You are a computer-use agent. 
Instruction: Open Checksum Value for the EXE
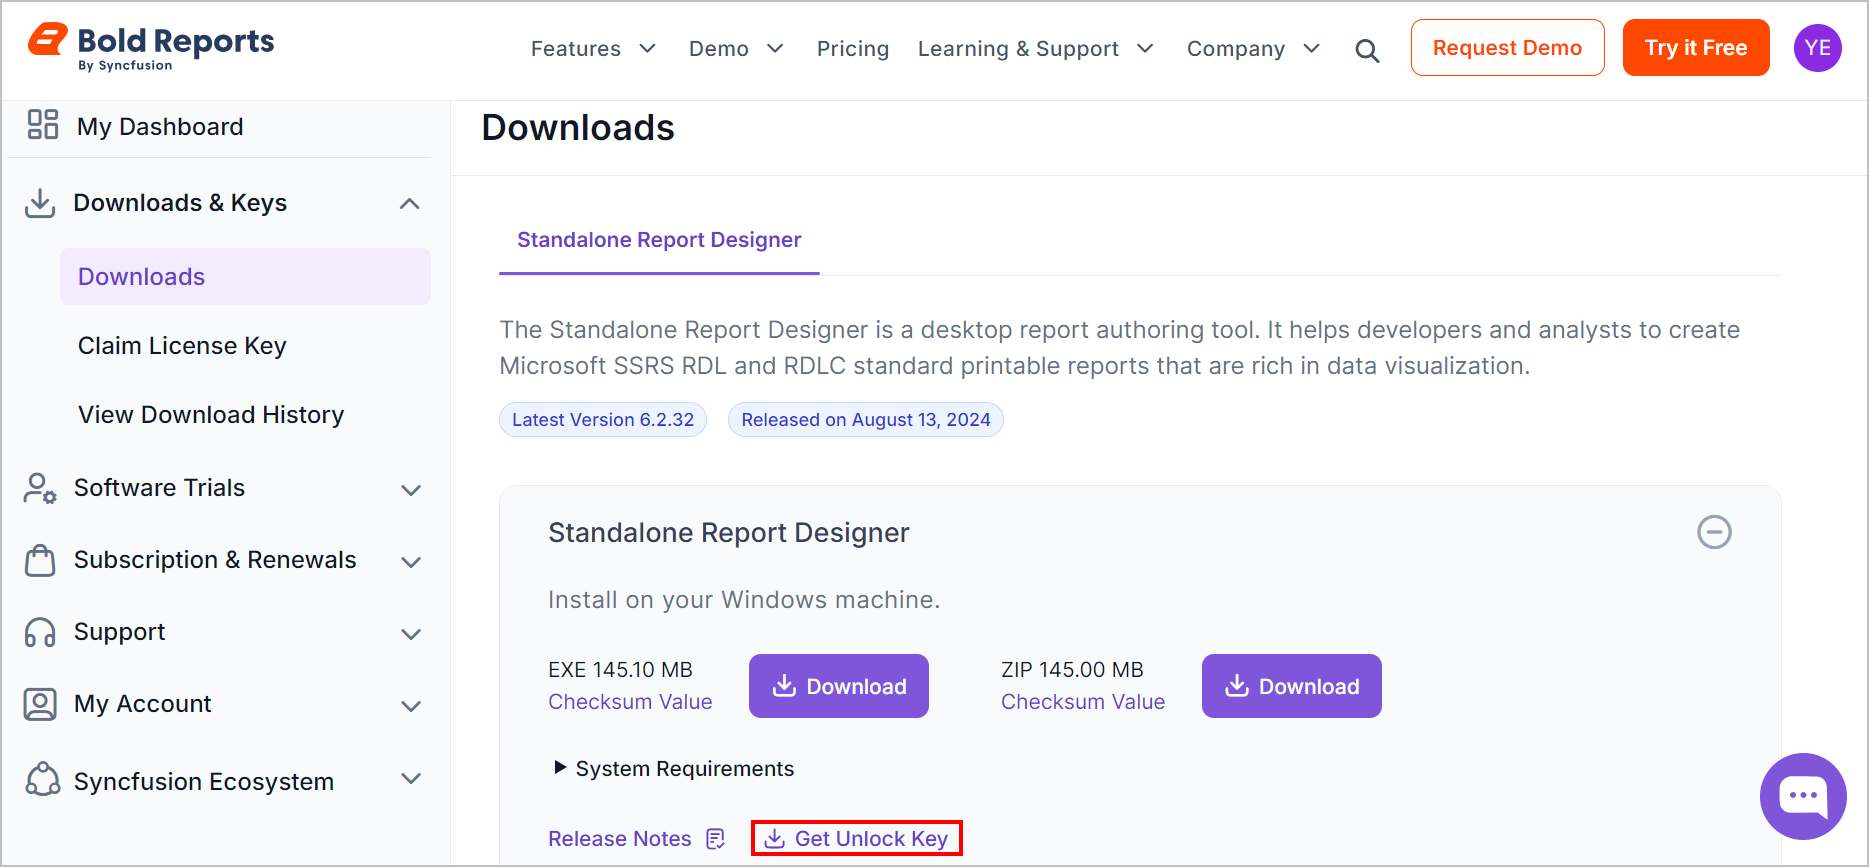click(630, 702)
